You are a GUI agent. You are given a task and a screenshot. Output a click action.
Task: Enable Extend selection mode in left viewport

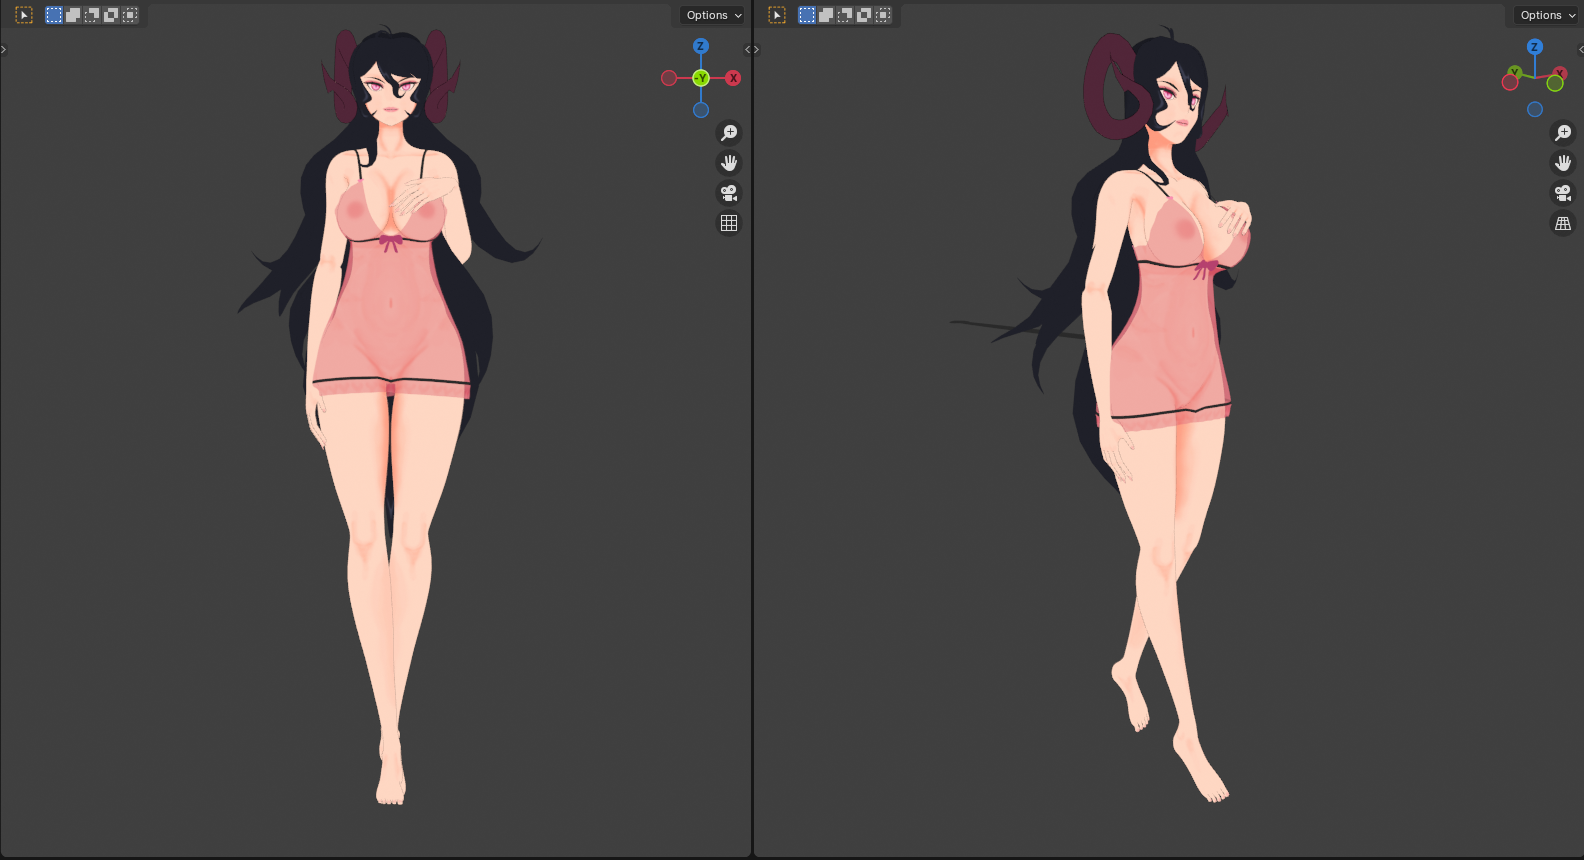coord(73,15)
